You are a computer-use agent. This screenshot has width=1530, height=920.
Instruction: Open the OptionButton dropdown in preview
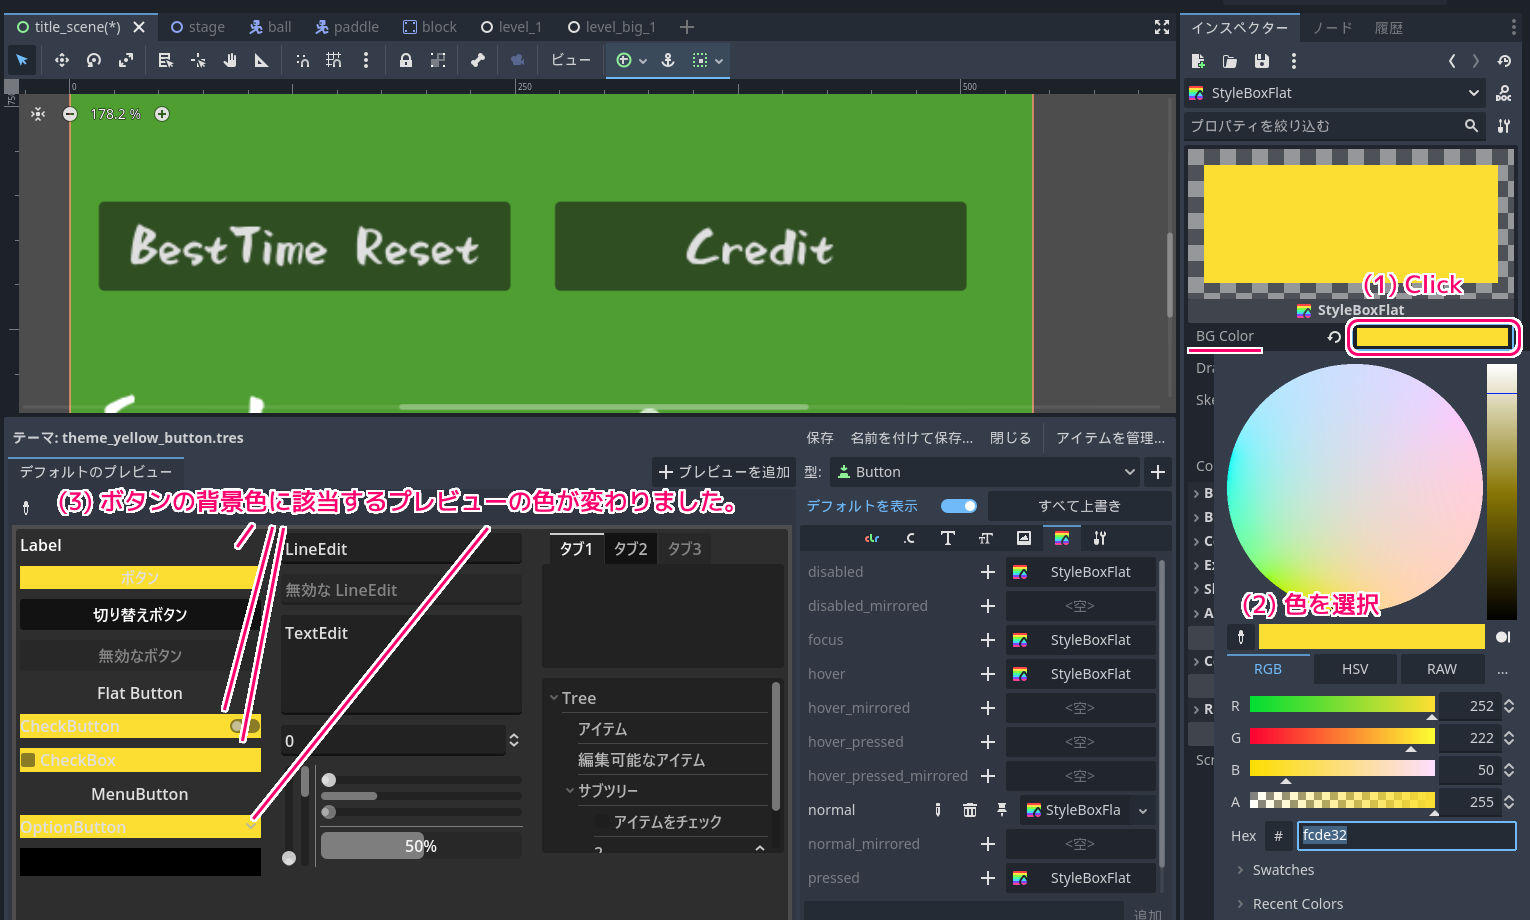pos(140,827)
